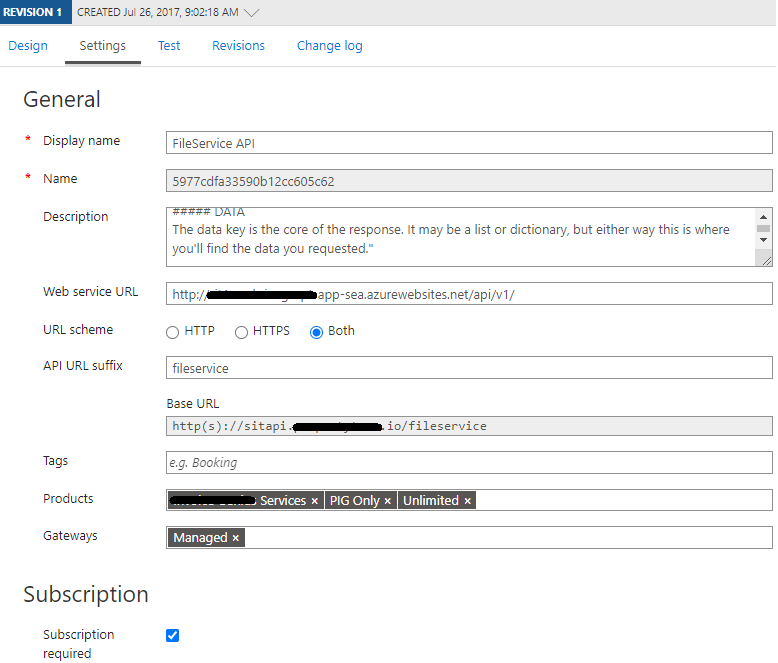
Task: Select the HTTPS URL scheme
Action: (241, 332)
